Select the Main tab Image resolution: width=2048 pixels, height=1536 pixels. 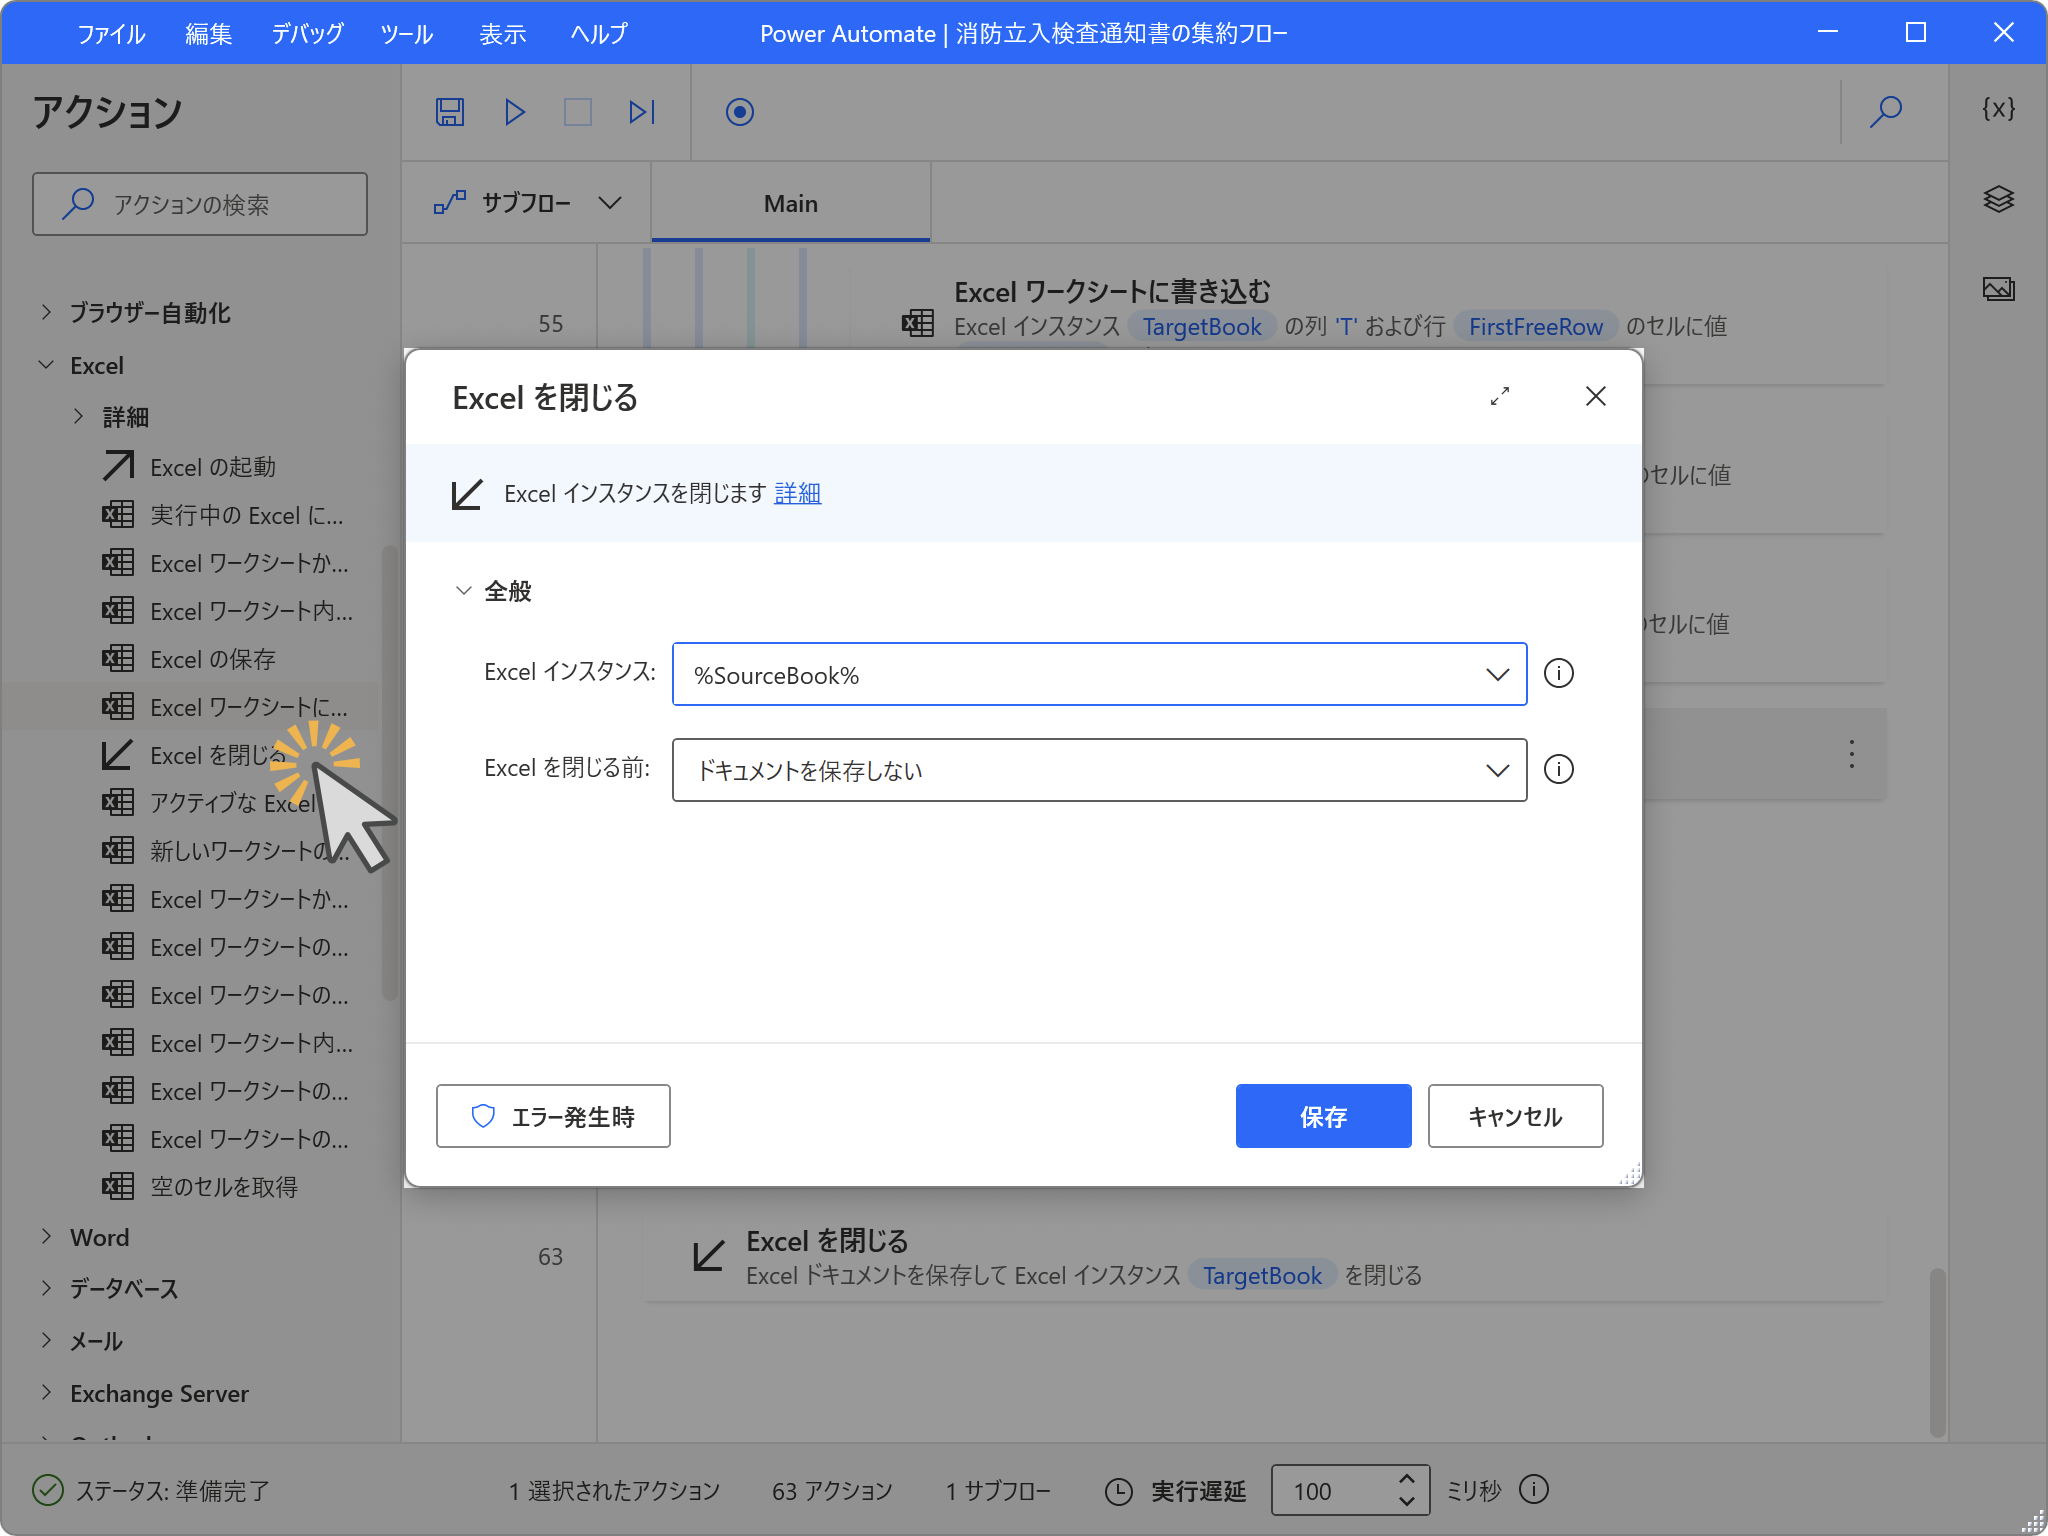click(x=790, y=203)
